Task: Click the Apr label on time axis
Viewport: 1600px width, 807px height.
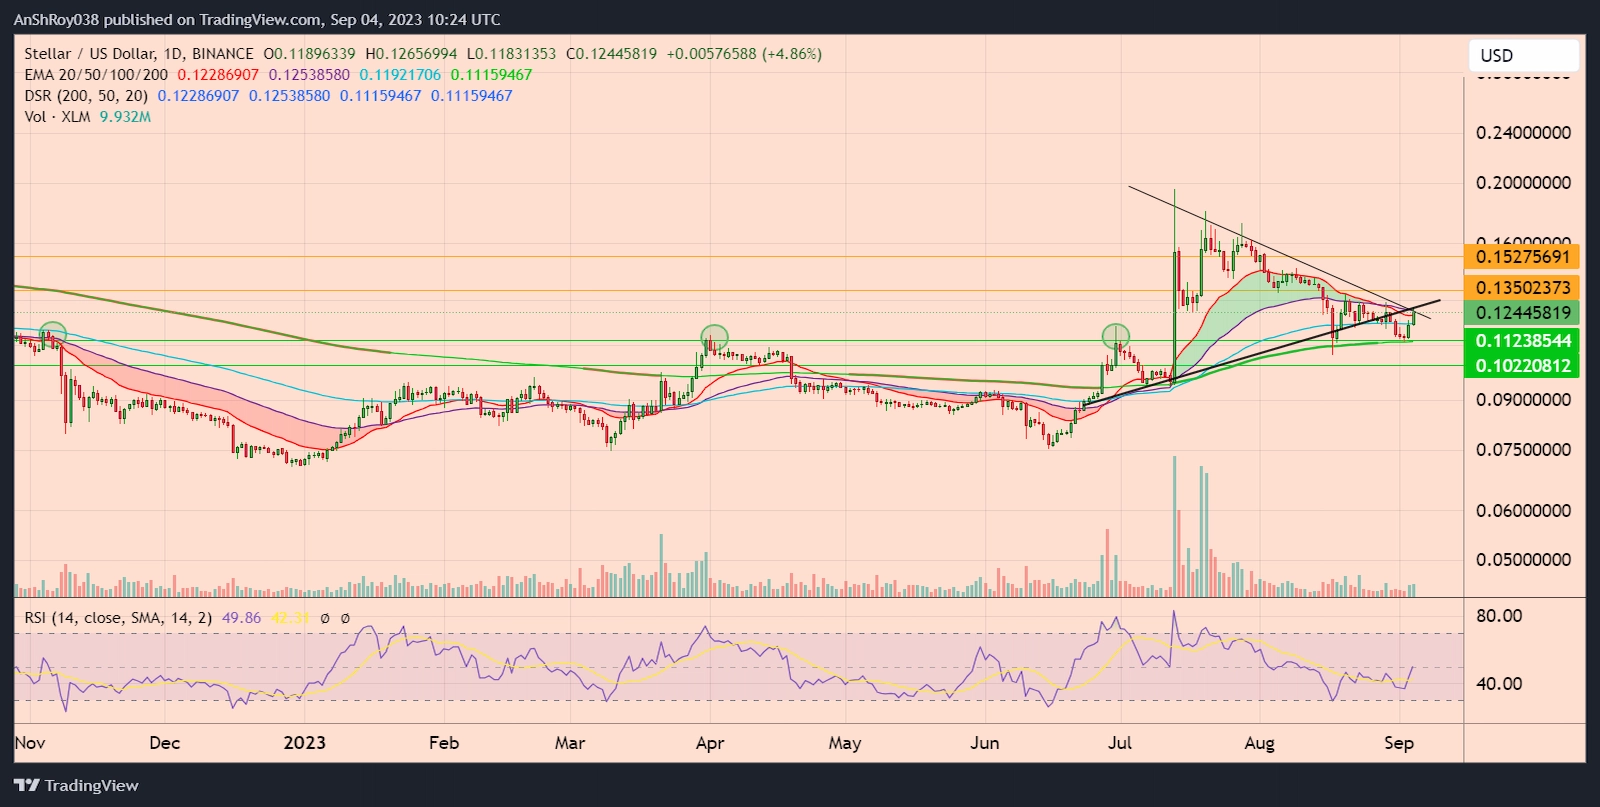Action: 710,743
